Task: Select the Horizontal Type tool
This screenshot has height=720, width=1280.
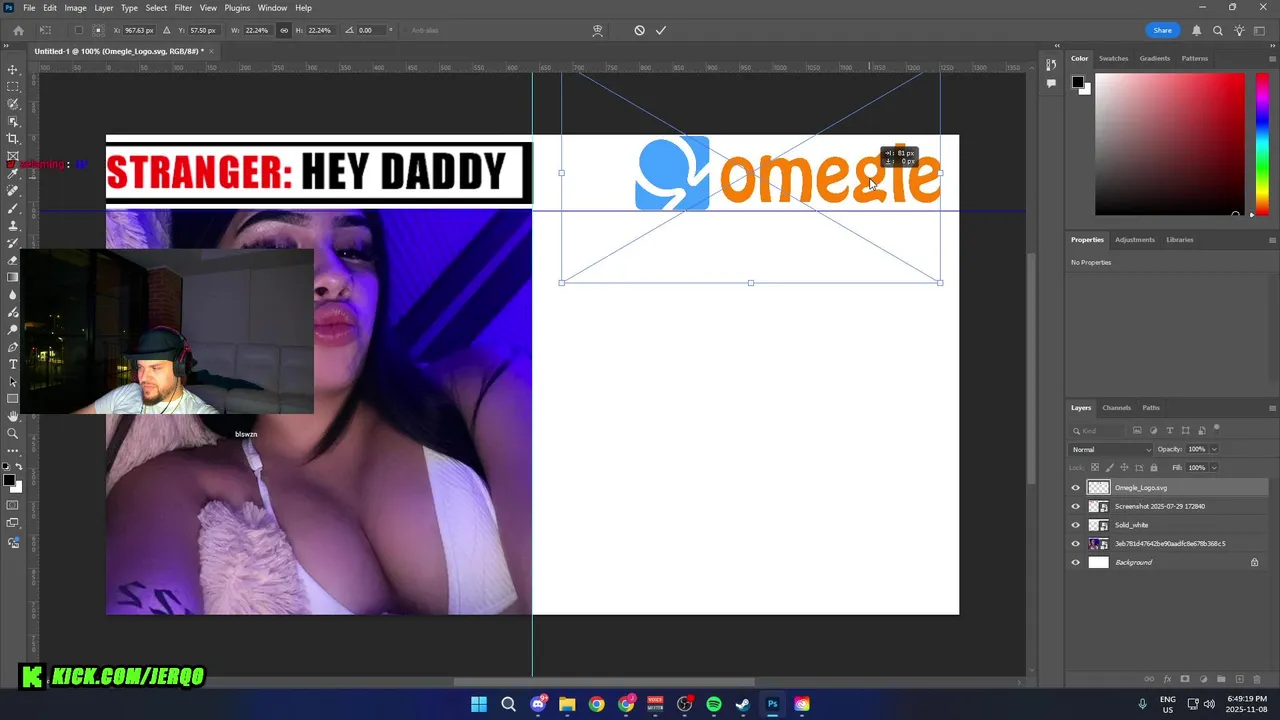Action: coord(13,364)
